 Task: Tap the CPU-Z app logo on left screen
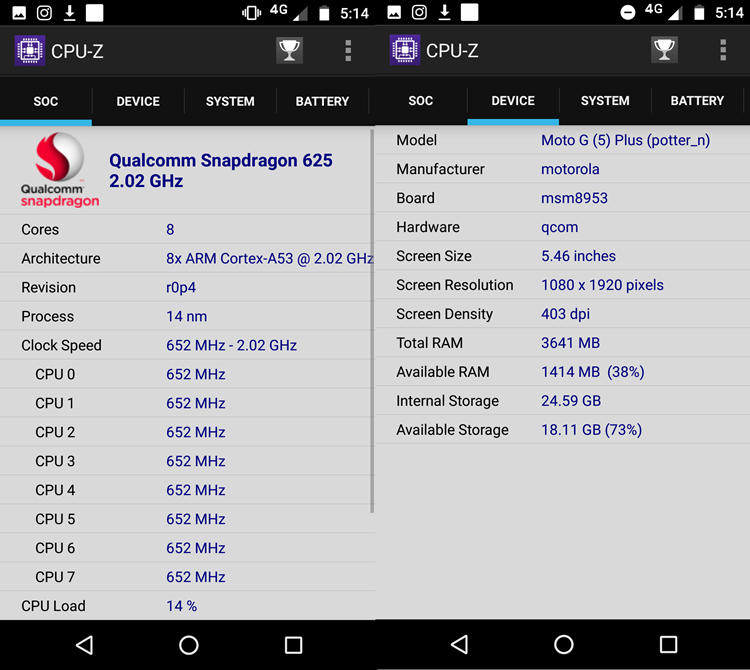pos(30,51)
